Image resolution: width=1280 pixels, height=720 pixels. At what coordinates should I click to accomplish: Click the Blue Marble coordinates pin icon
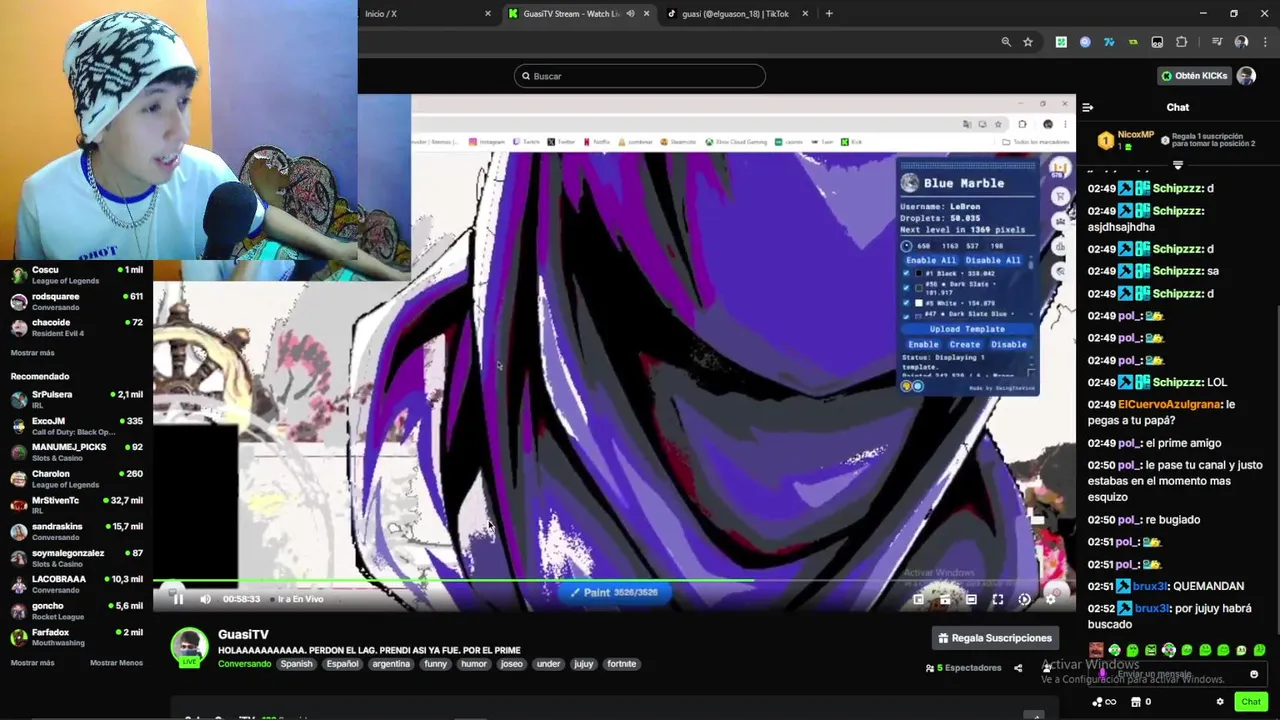[907, 246]
